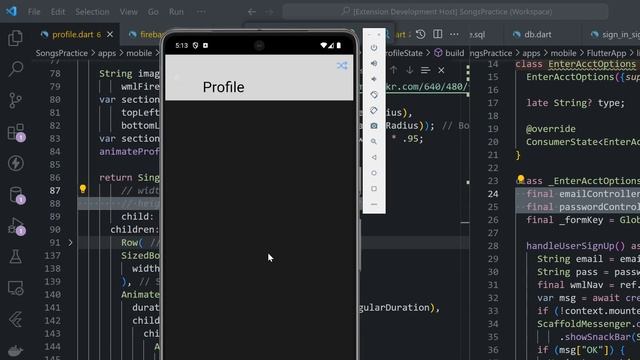
Task: Open emulator extended controls (more)
Action: click(374, 204)
